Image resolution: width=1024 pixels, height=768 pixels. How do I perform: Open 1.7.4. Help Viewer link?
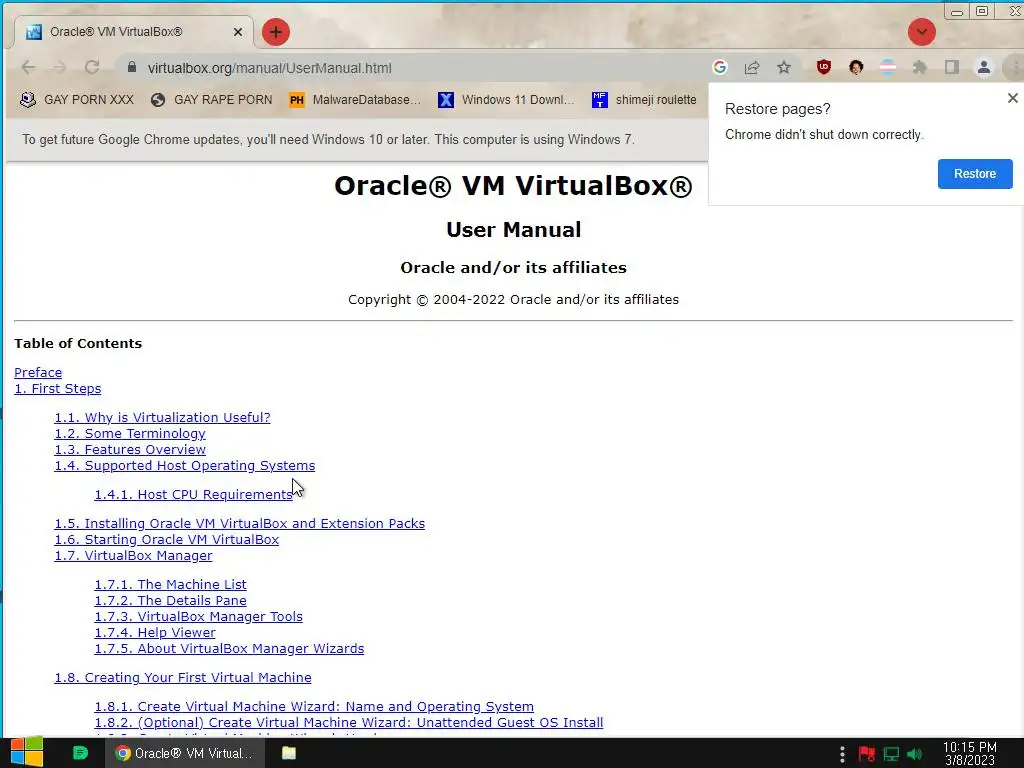155,632
